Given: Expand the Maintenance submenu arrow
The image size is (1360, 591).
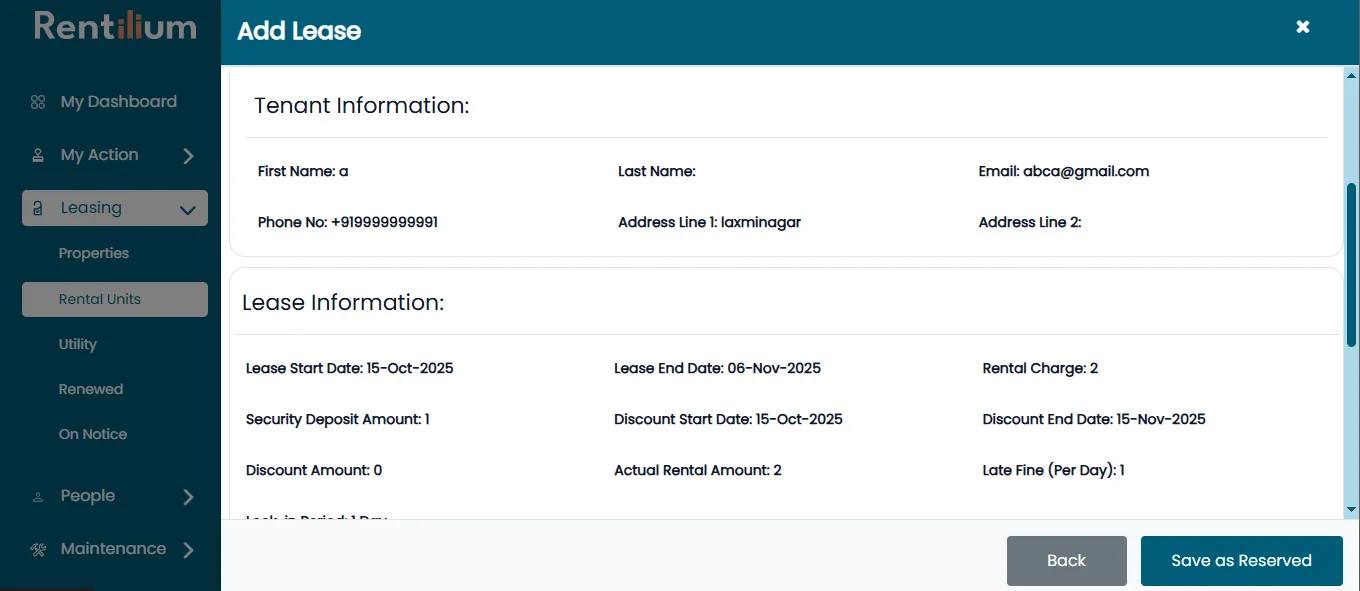Looking at the screenshot, I should pyautogui.click(x=188, y=549).
